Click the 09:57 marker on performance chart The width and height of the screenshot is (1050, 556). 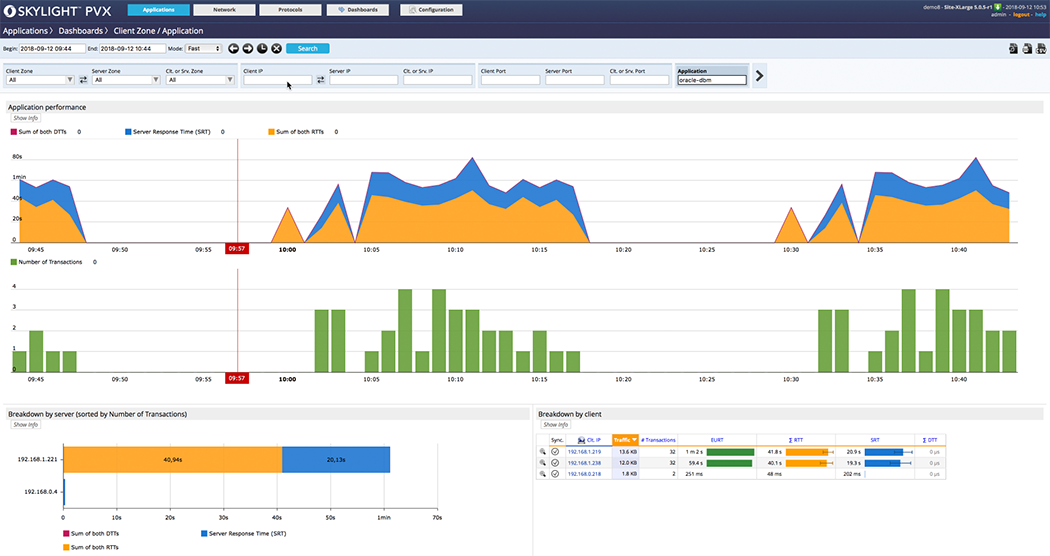(237, 249)
